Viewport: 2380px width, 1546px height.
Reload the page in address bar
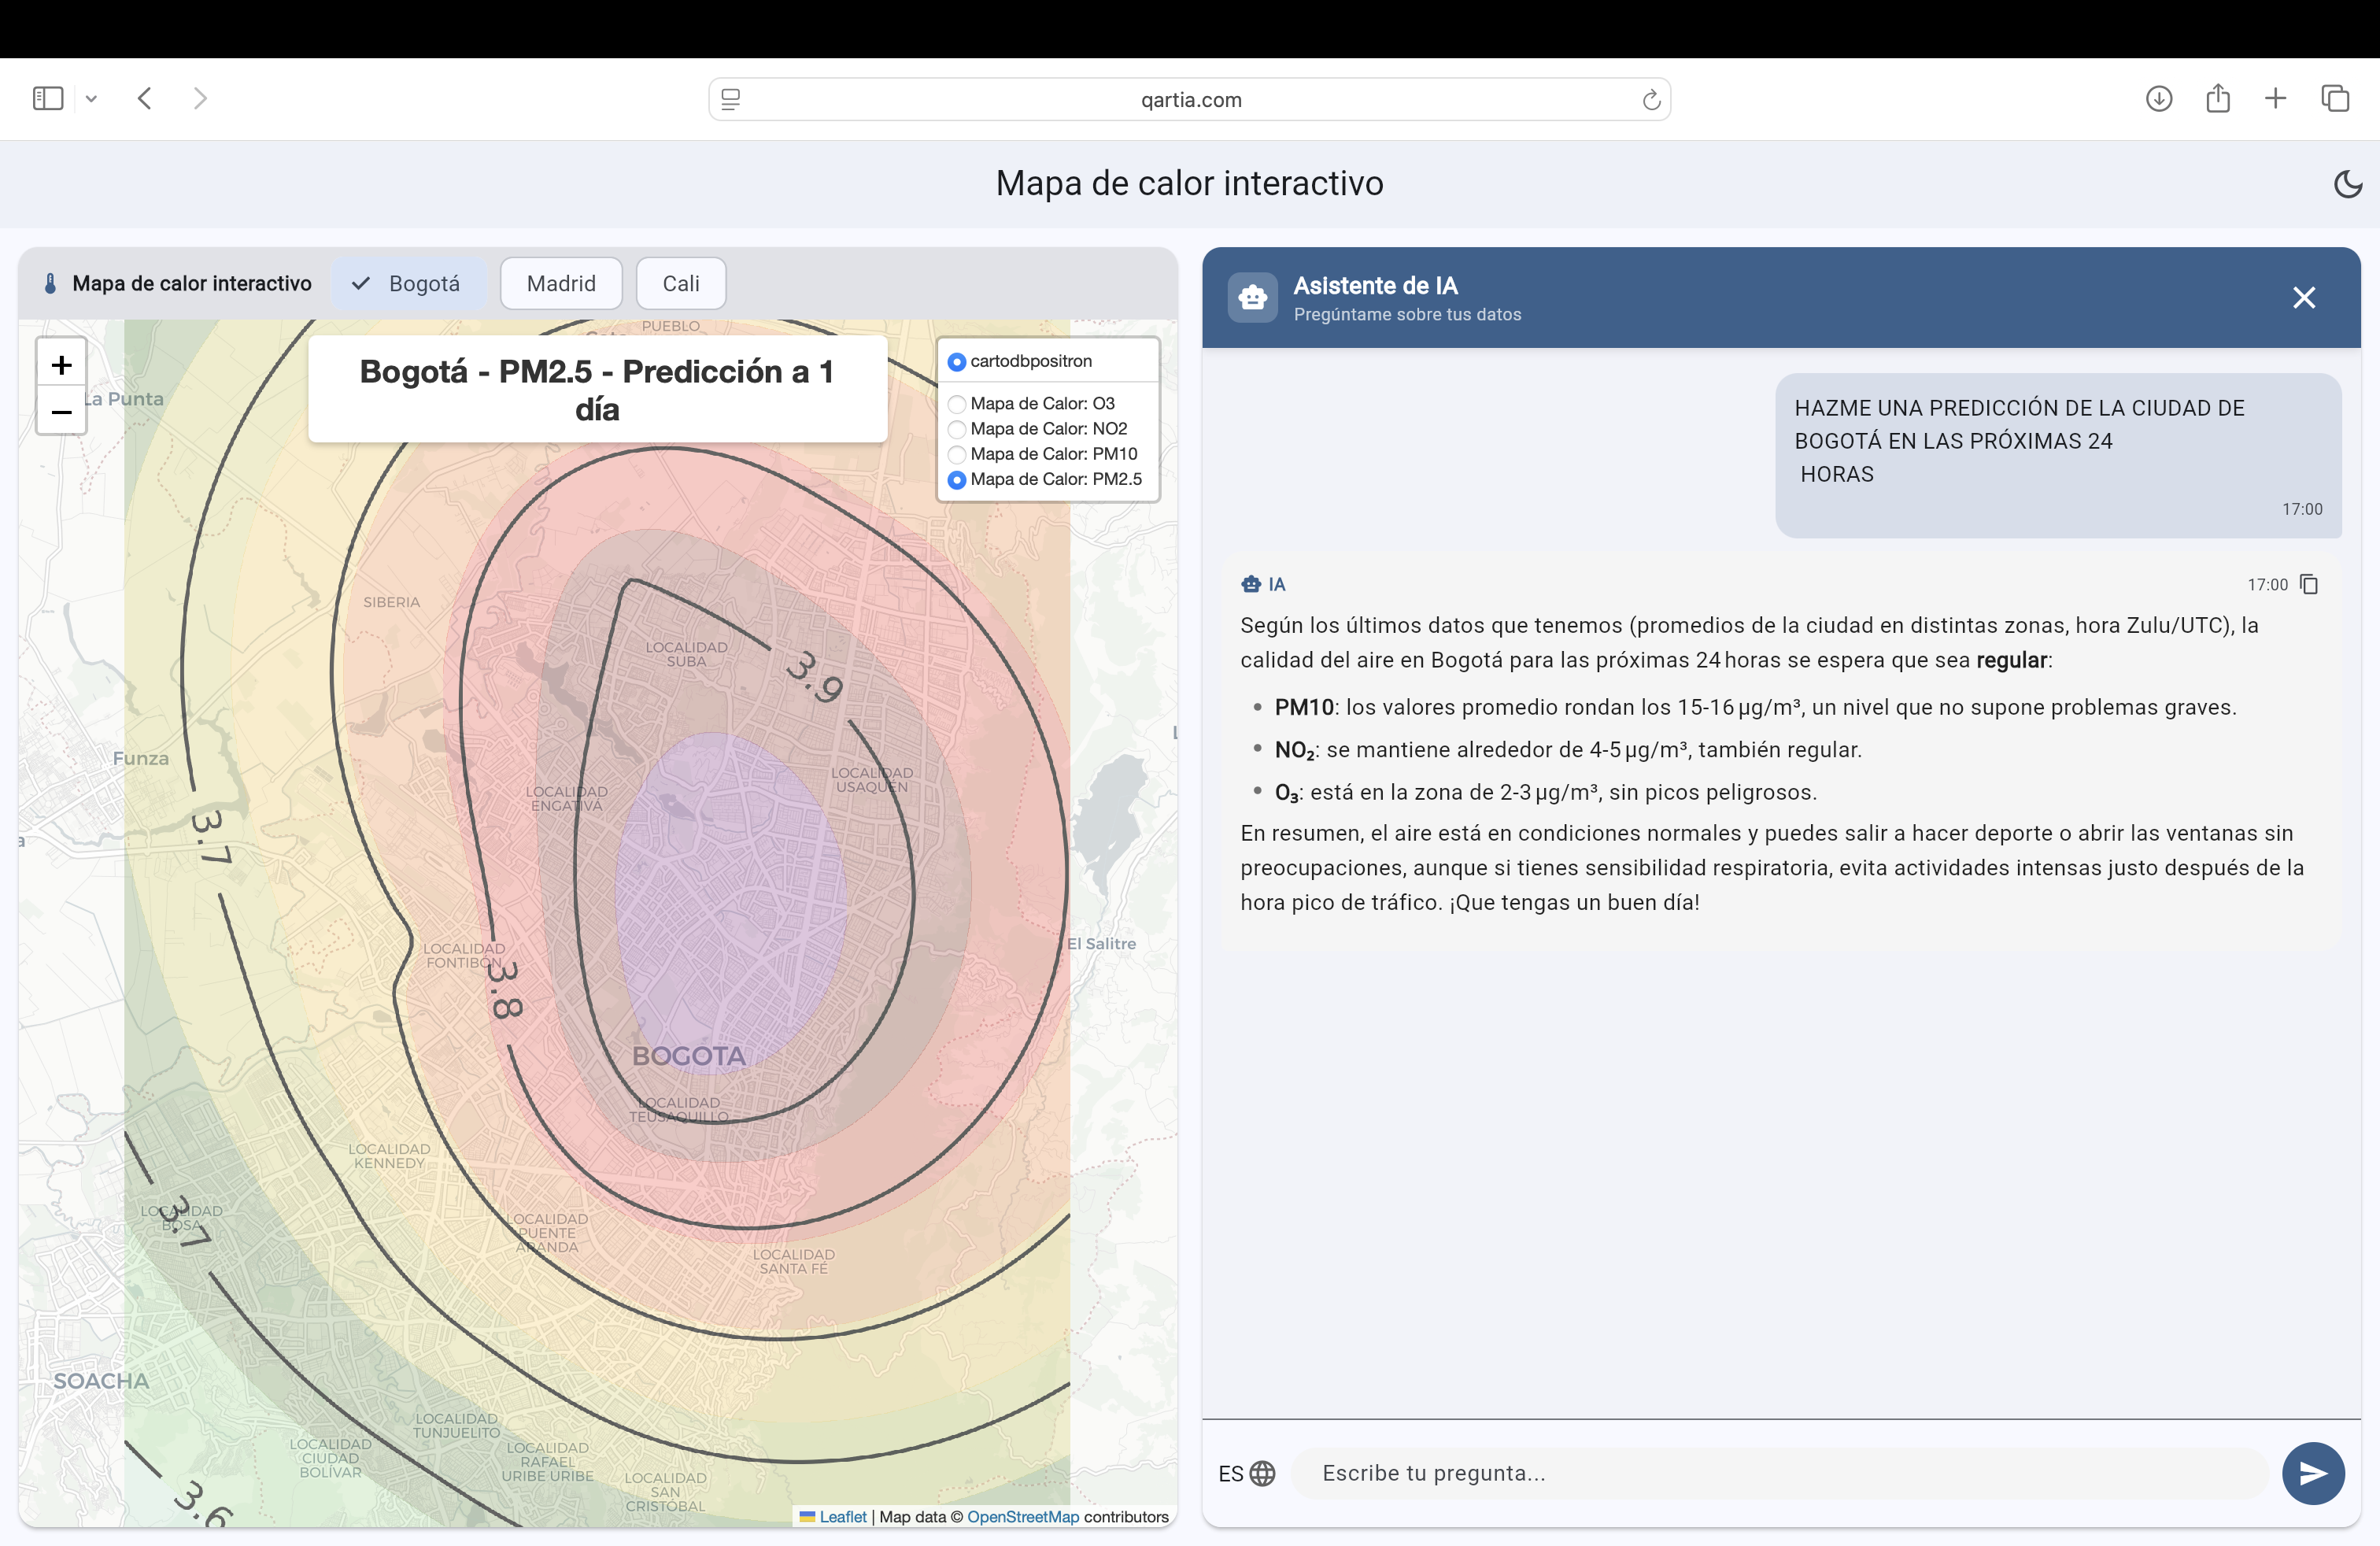1651,100
